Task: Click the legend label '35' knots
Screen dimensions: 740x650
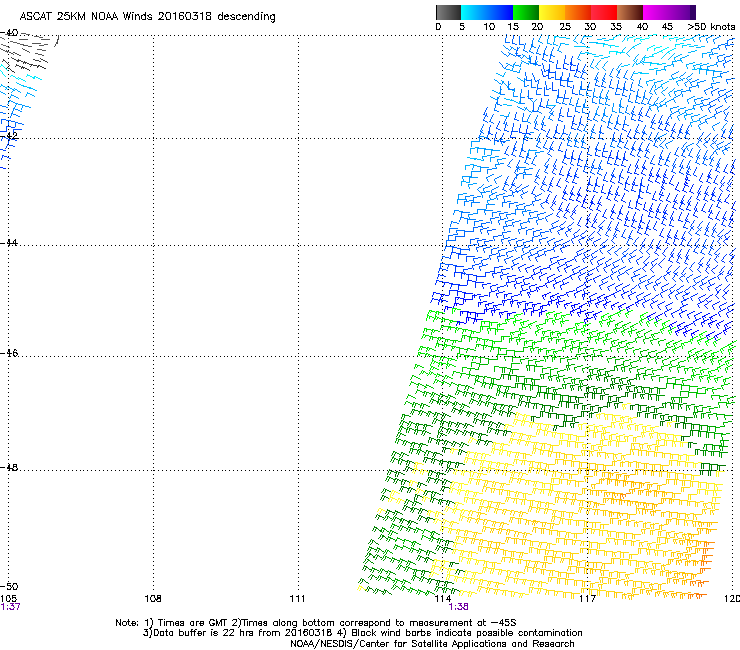Action: (616, 27)
